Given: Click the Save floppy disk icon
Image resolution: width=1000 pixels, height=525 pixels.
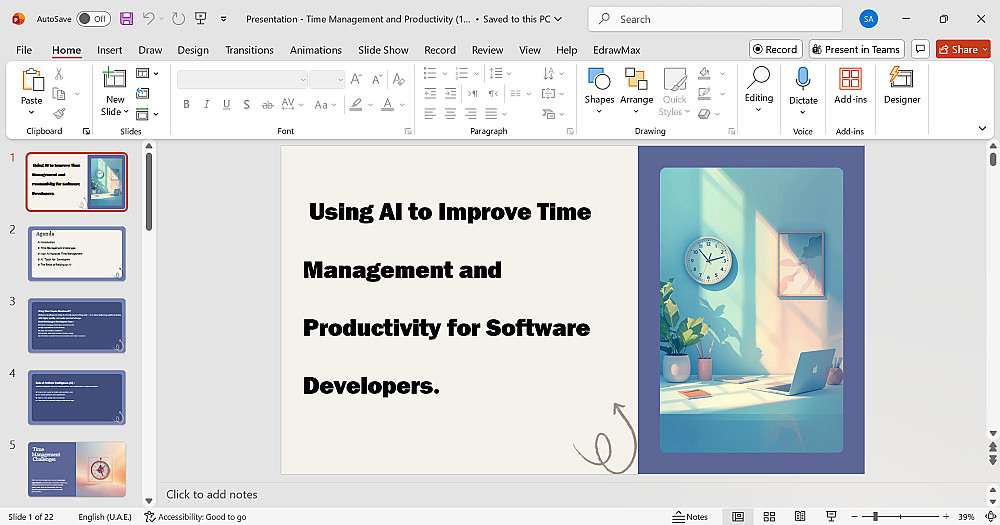Looking at the screenshot, I should (x=126, y=18).
